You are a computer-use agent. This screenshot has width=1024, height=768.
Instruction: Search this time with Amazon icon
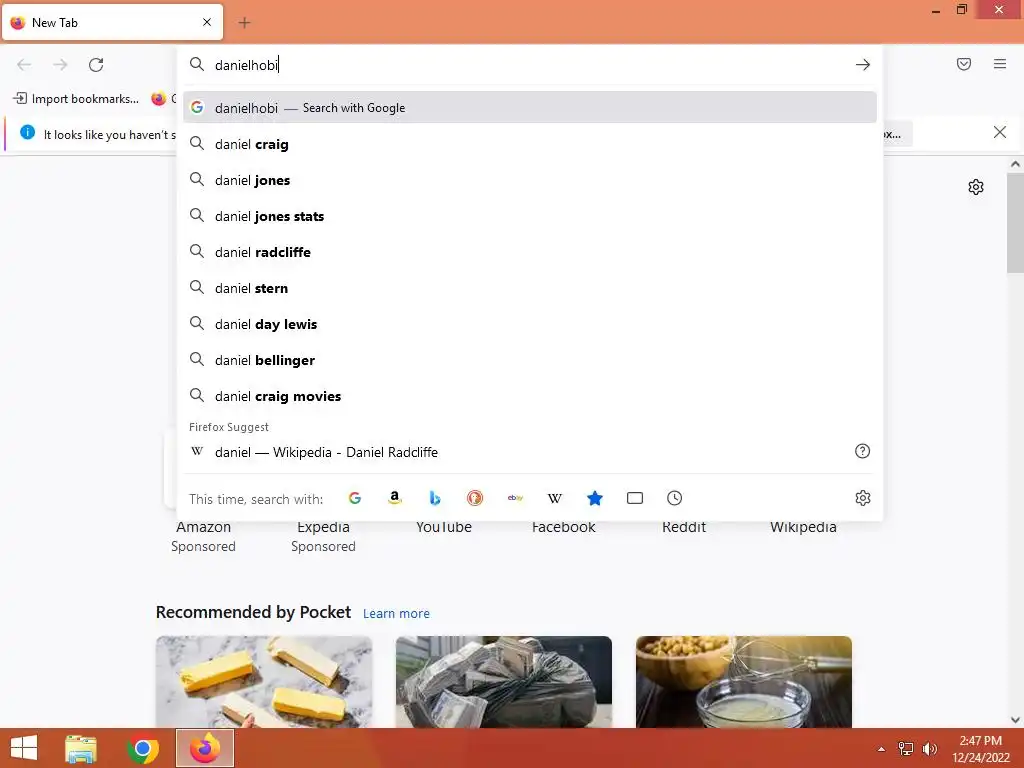[394, 498]
